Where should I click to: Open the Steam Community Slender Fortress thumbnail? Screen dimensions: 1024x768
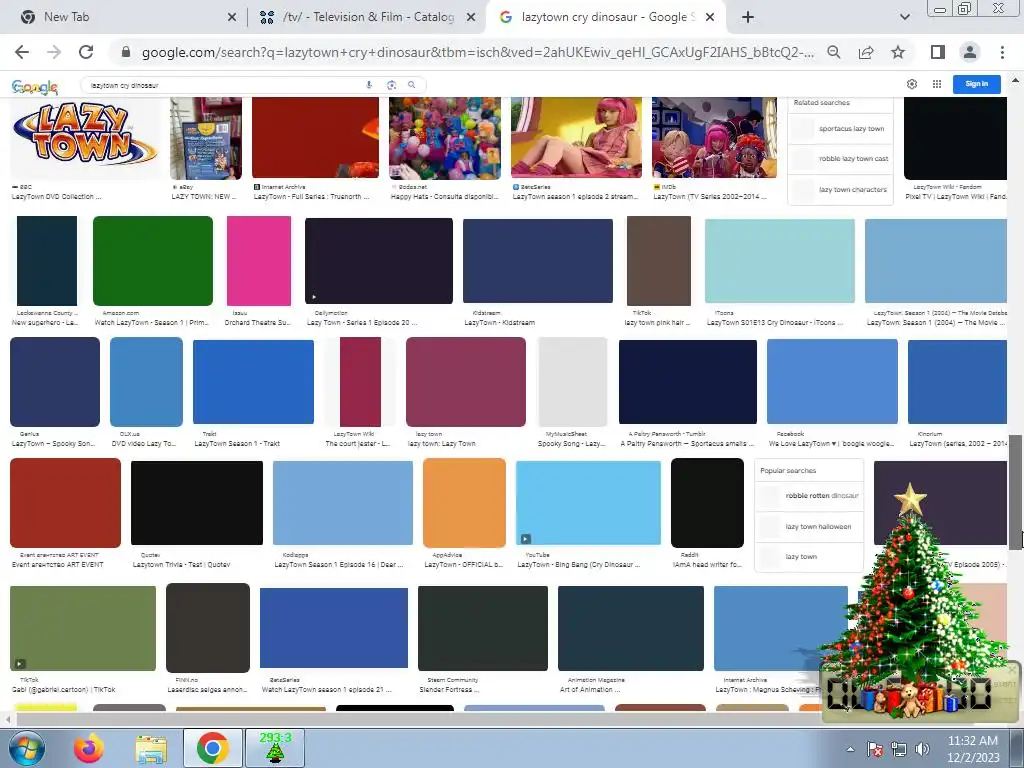coord(483,628)
